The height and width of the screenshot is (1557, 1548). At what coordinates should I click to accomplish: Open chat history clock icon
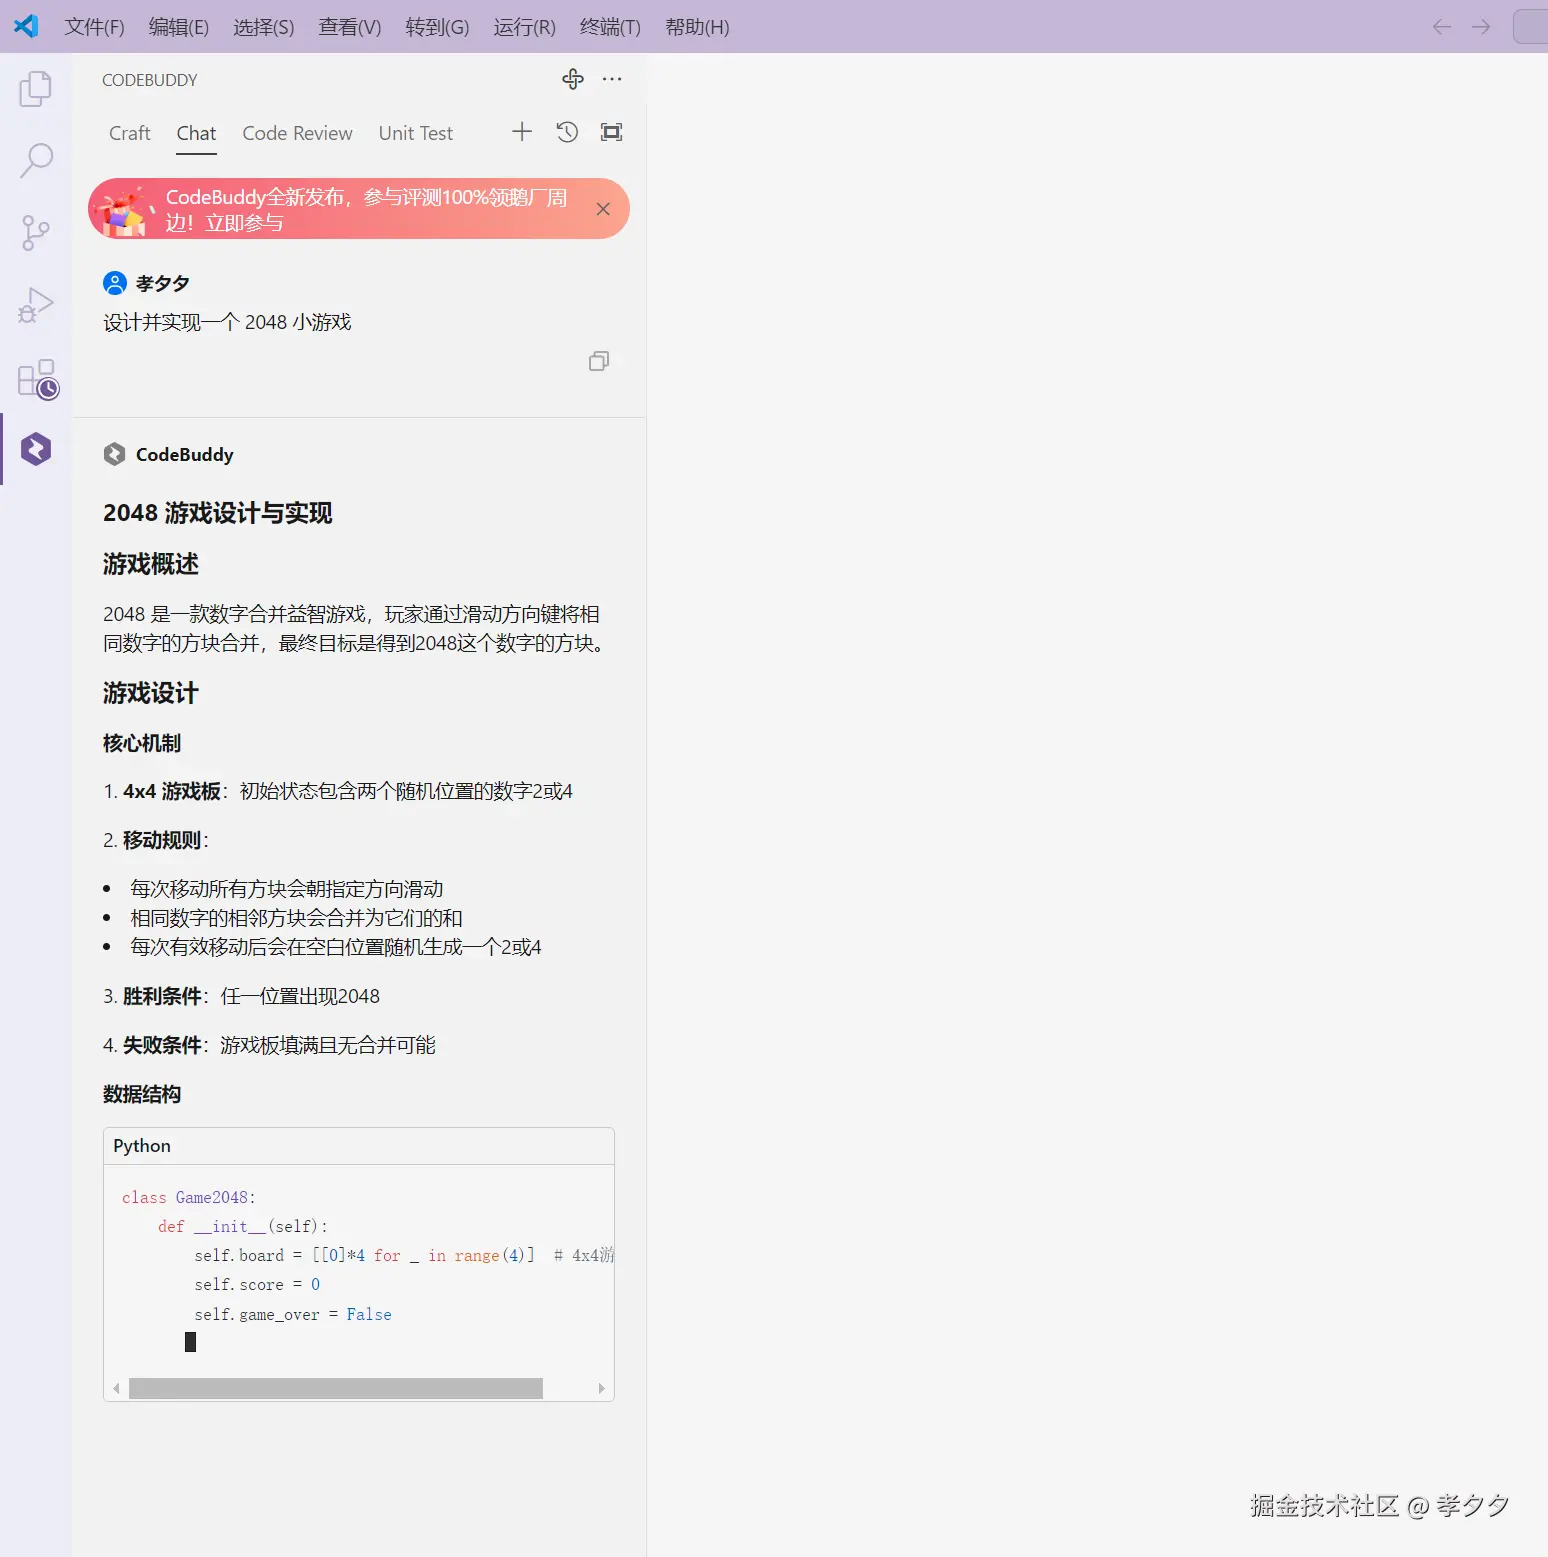[567, 132]
